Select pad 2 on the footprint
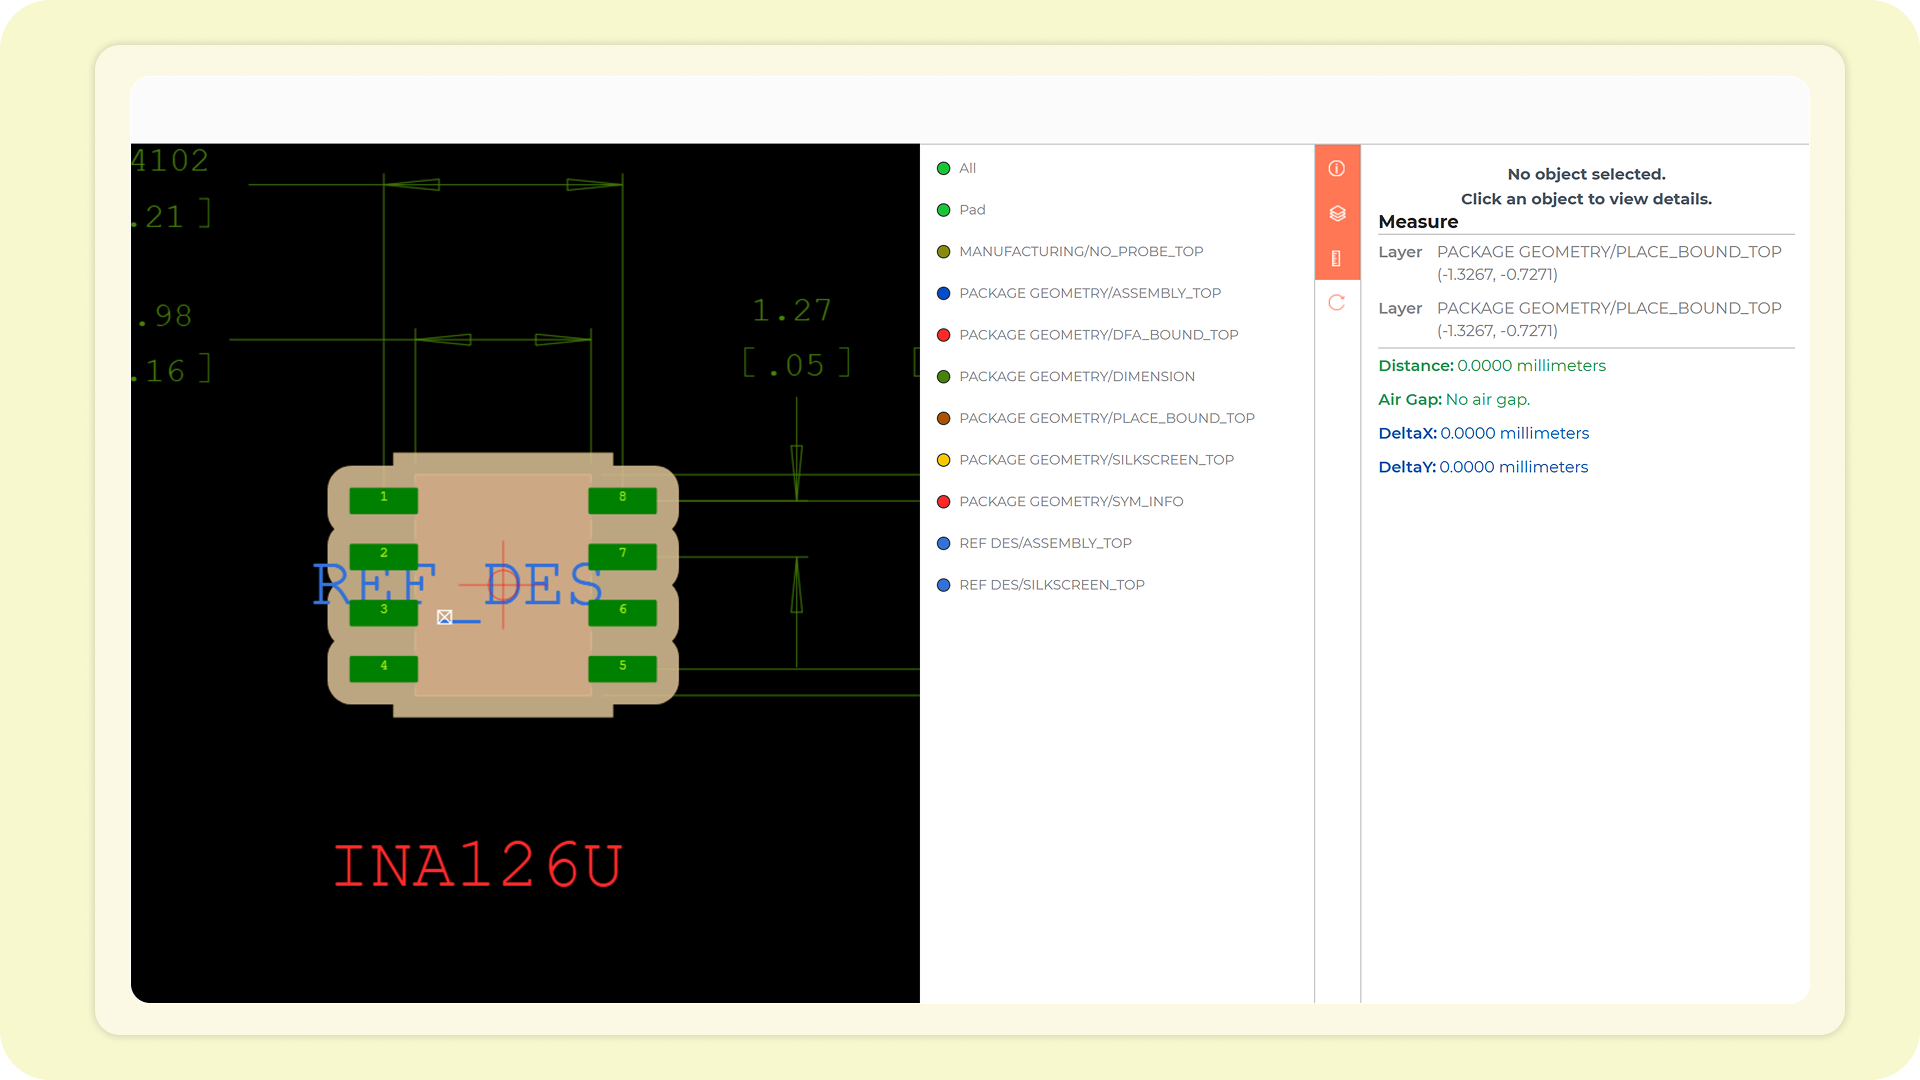Image resolution: width=1920 pixels, height=1080 pixels. 384,556
